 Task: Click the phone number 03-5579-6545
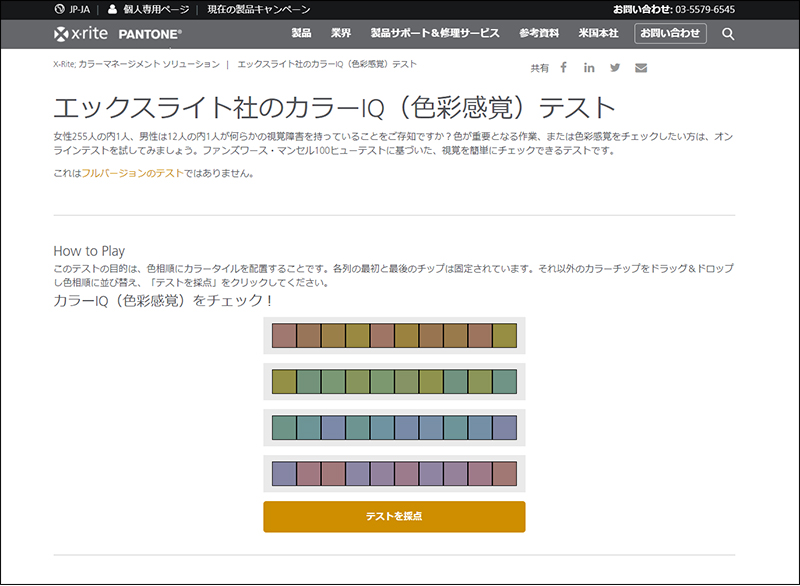tap(705, 9)
